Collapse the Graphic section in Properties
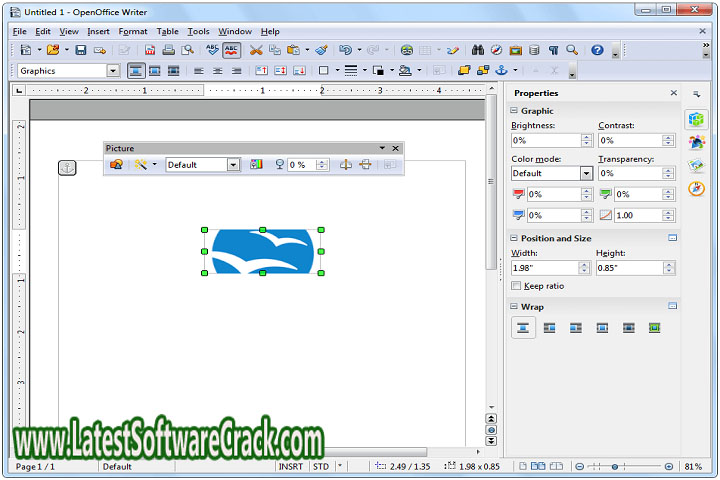The image size is (720, 480). (x=514, y=111)
